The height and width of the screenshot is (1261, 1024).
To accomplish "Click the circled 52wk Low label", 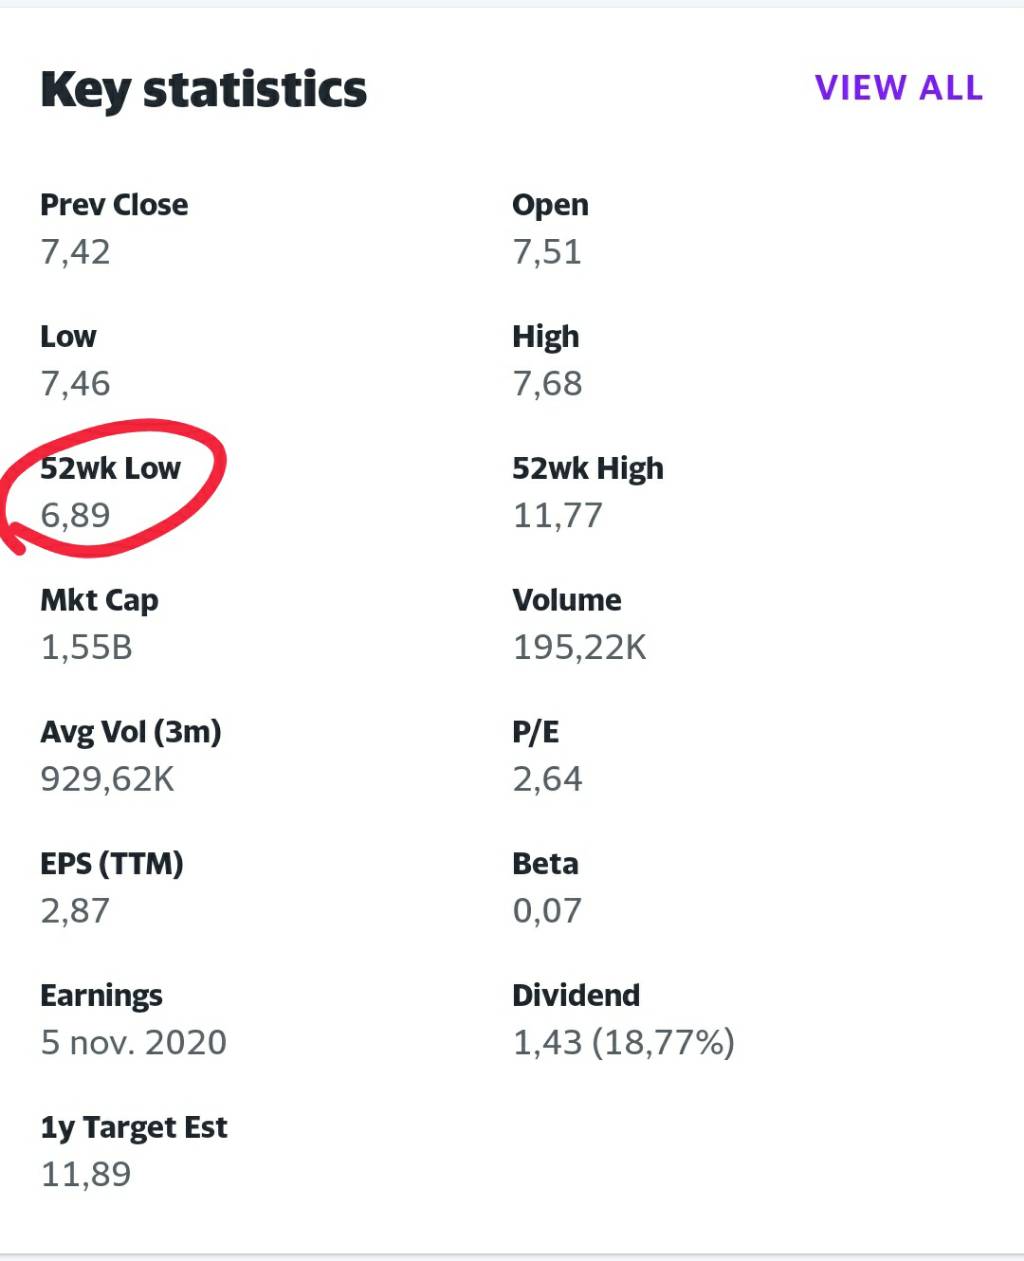I will 110,468.
